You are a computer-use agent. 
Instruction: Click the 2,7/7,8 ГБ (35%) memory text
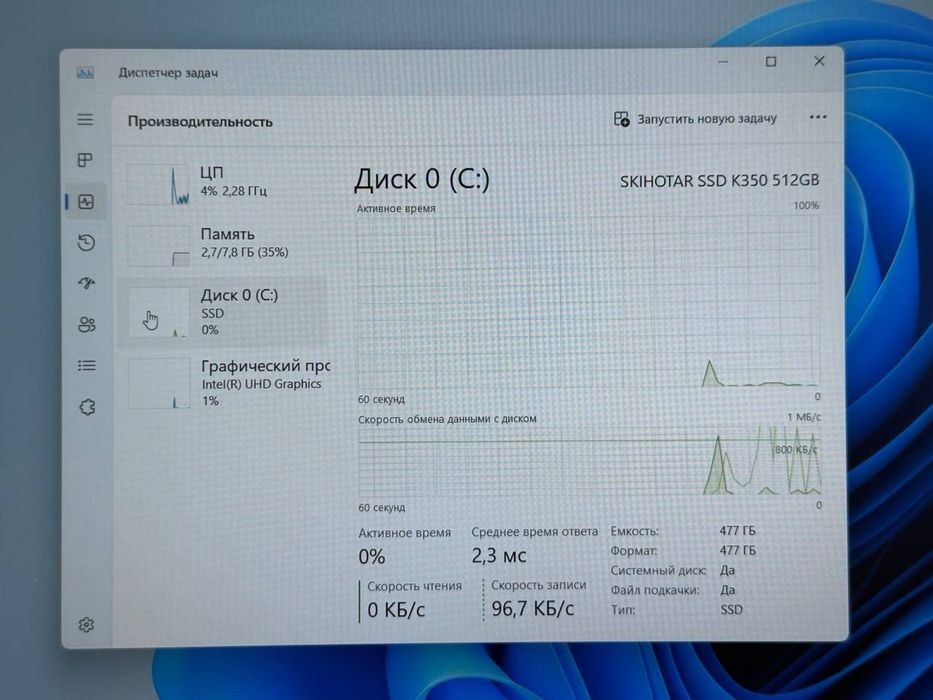point(245,252)
